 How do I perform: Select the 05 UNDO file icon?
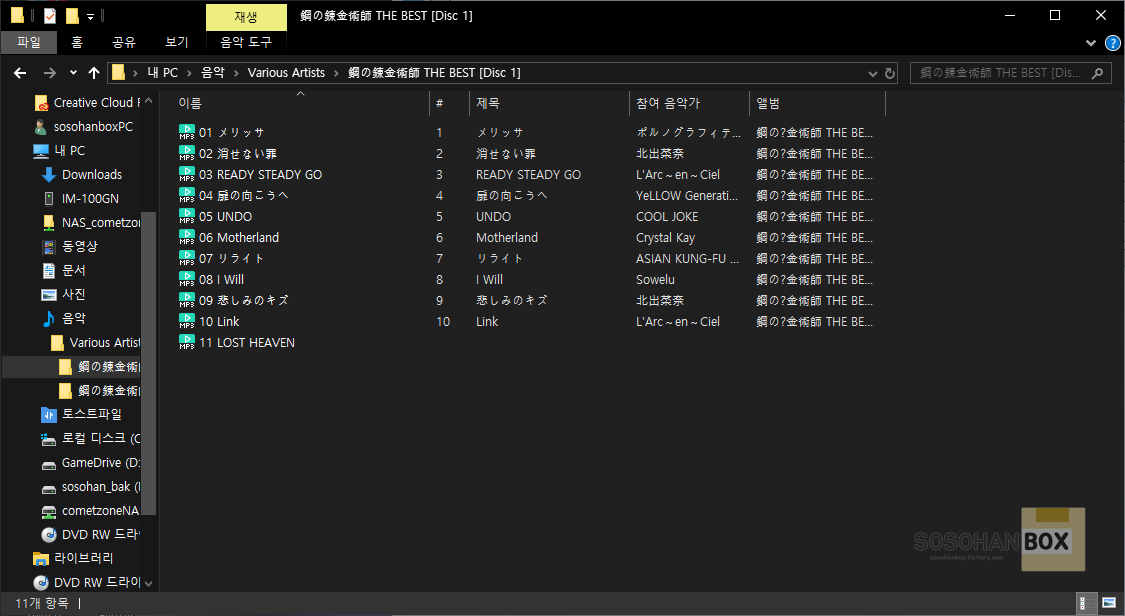pyautogui.click(x=187, y=217)
